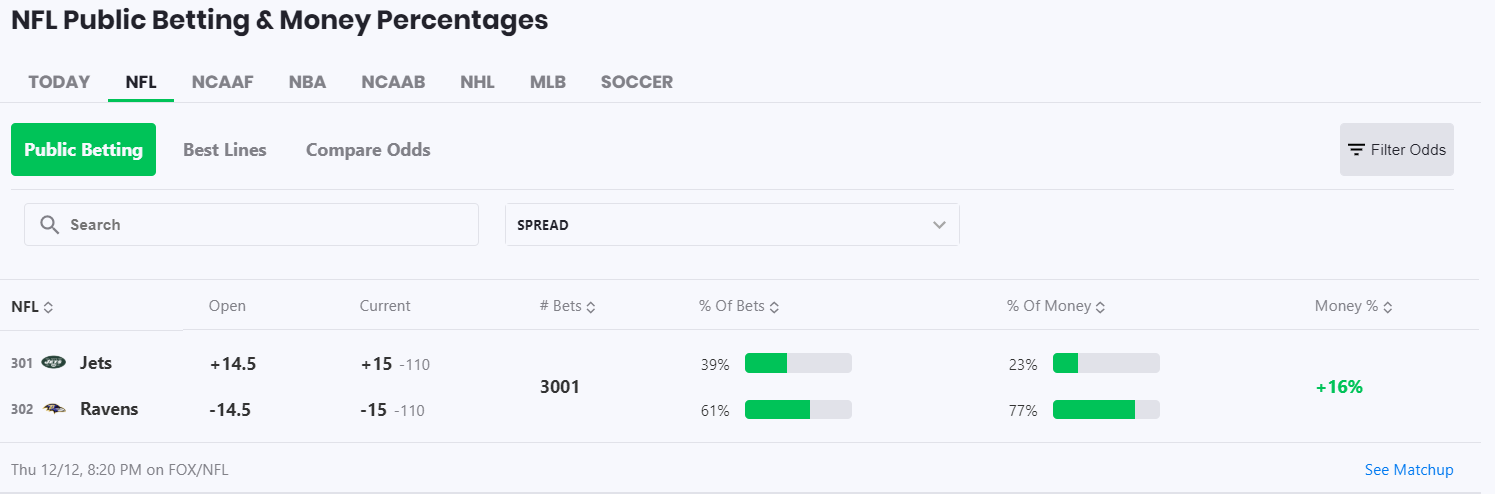
Task: Sort by number of bets arrows
Action: coord(591,307)
